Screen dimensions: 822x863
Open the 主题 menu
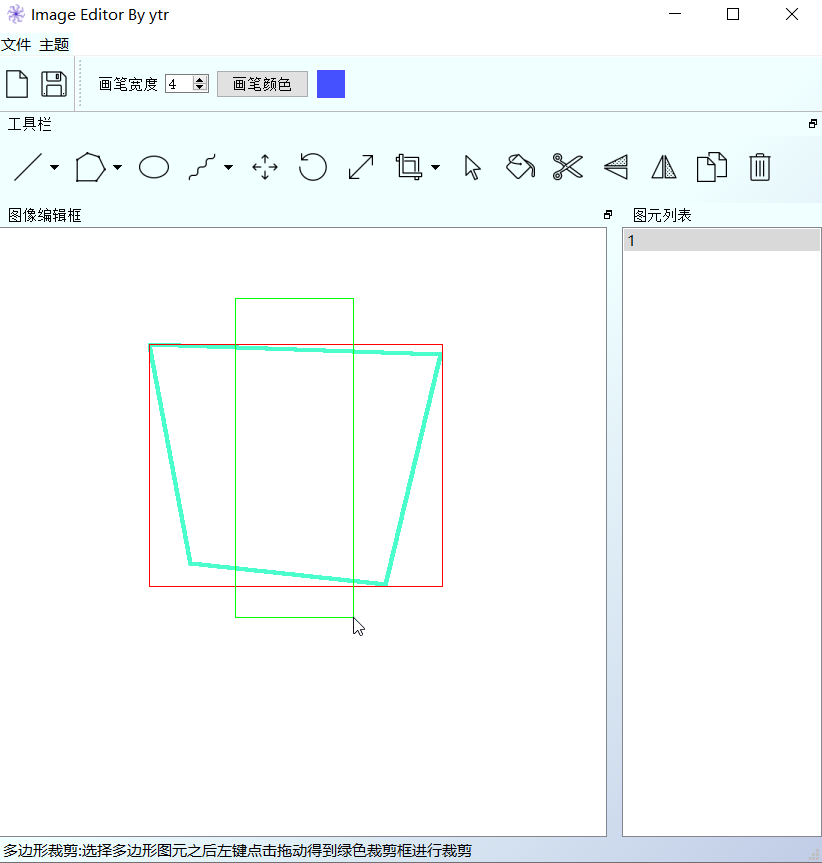point(54,45)
